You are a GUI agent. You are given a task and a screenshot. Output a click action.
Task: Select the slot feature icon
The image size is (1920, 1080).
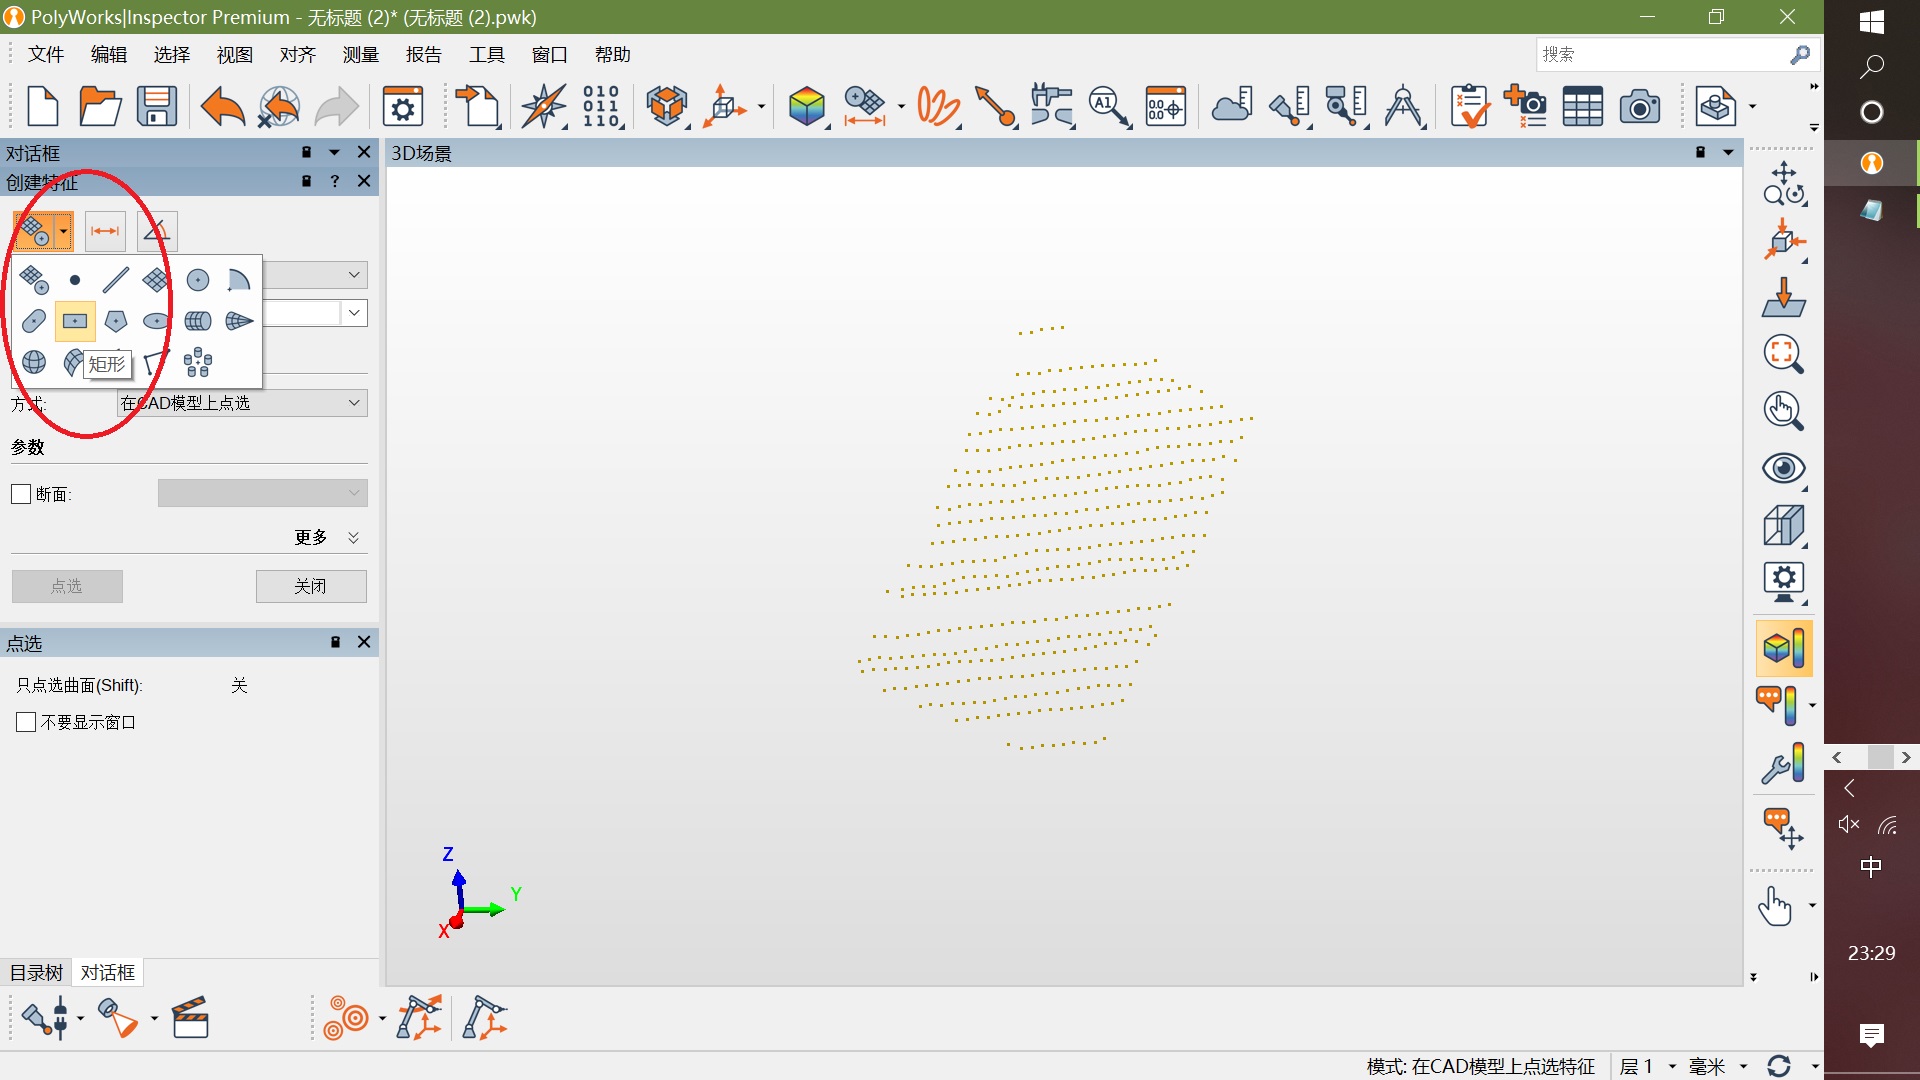[34, 321]
